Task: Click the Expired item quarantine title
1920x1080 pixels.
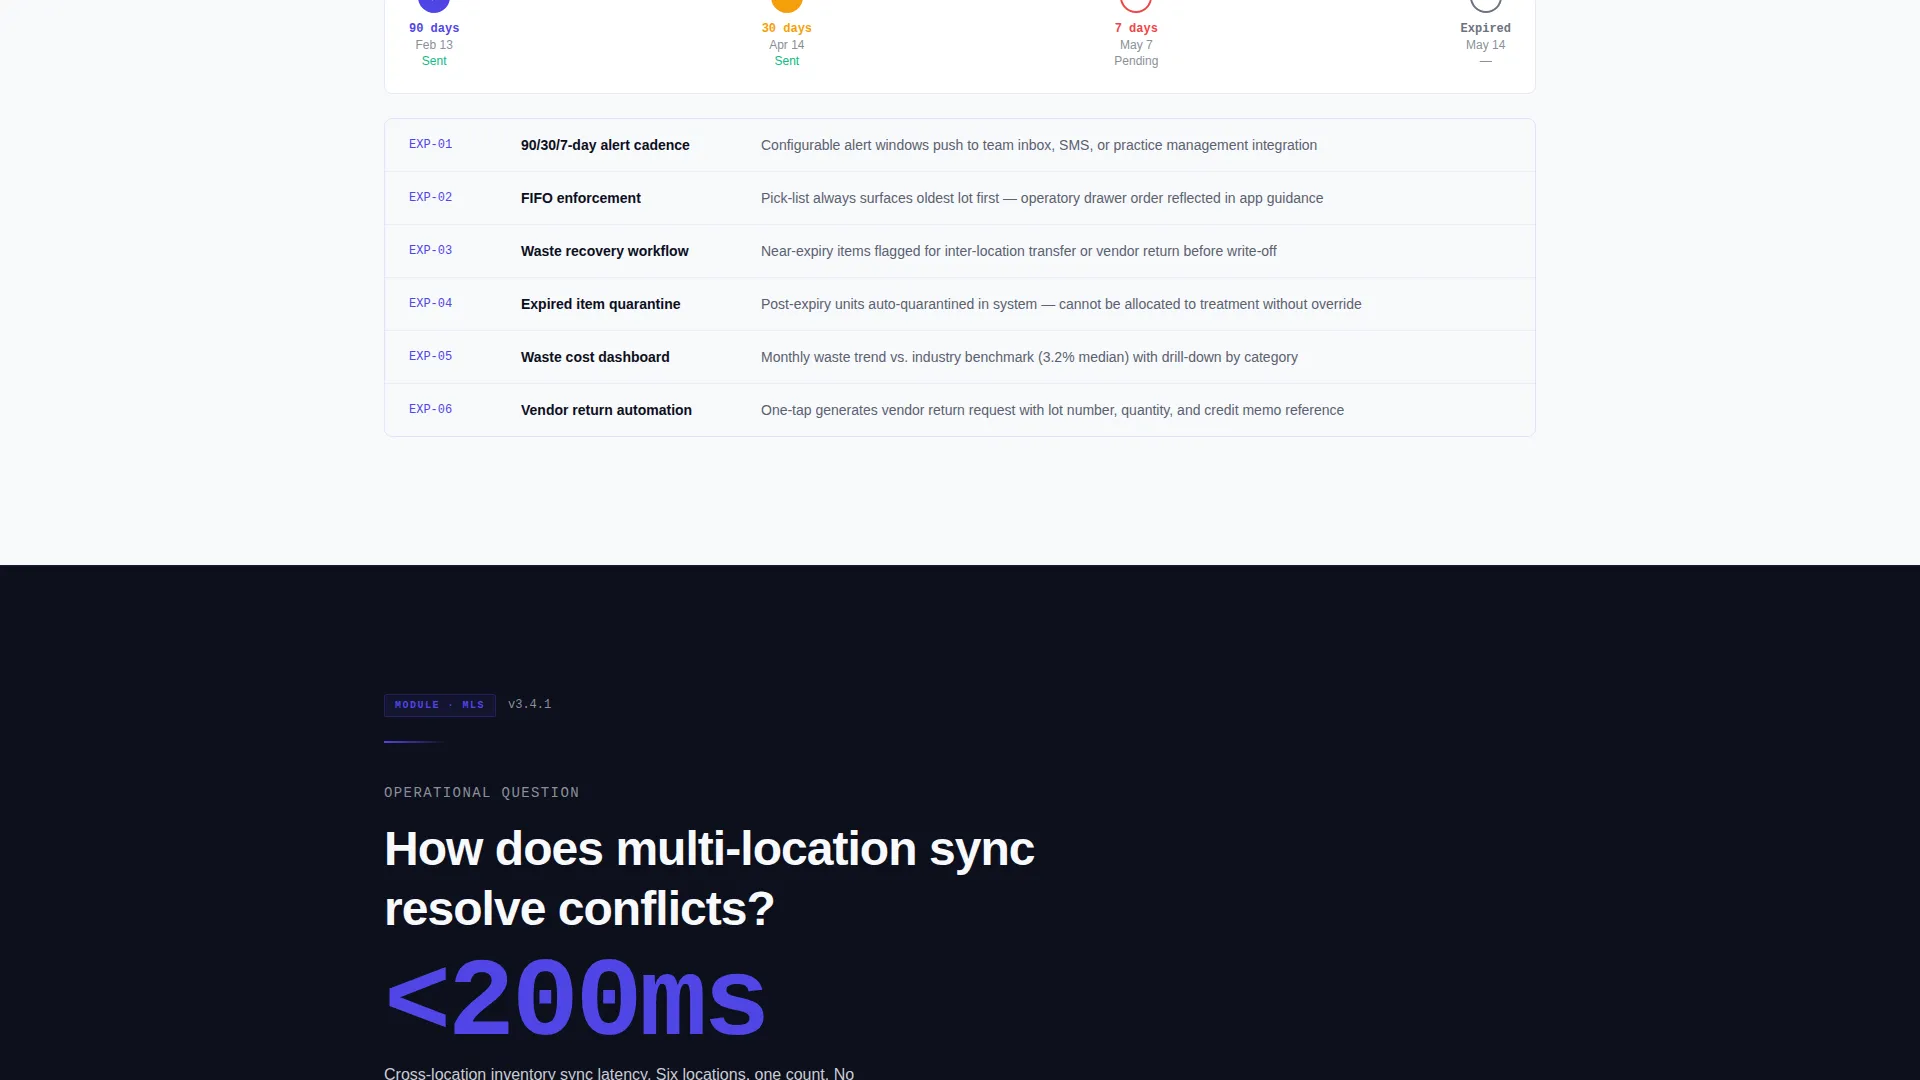Action: tap(600, 304)
